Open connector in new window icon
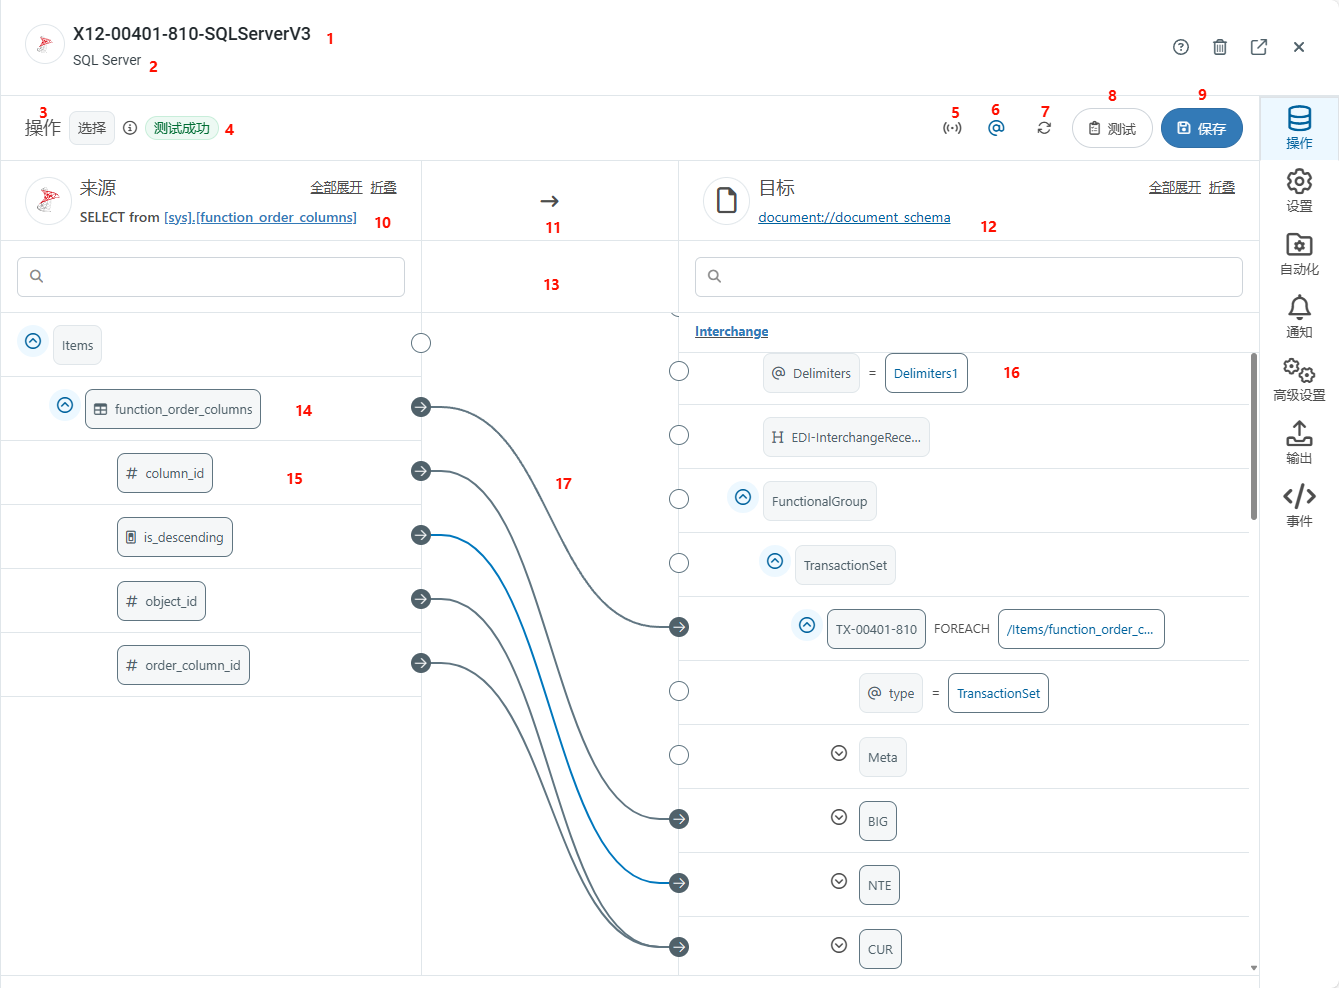The width and height of the screenshot is (1339, 988). [x=1259, y=47]
